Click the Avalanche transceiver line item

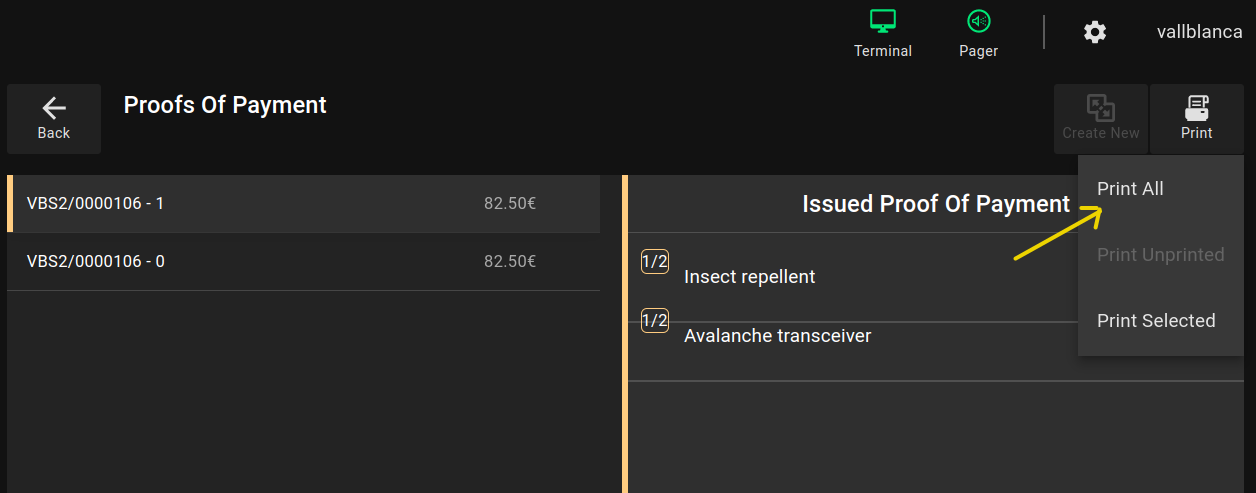(x=777, y=336)
